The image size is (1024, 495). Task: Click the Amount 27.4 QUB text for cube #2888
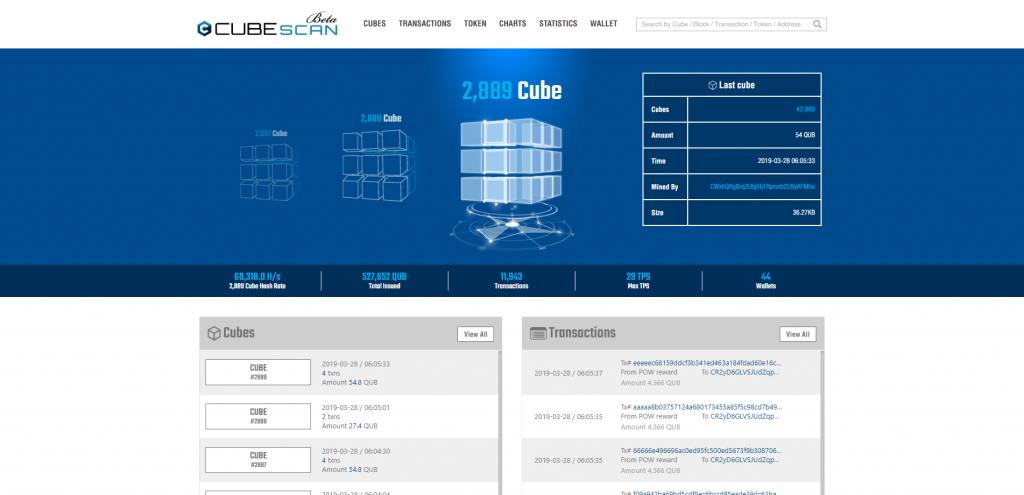pos(349,426)
